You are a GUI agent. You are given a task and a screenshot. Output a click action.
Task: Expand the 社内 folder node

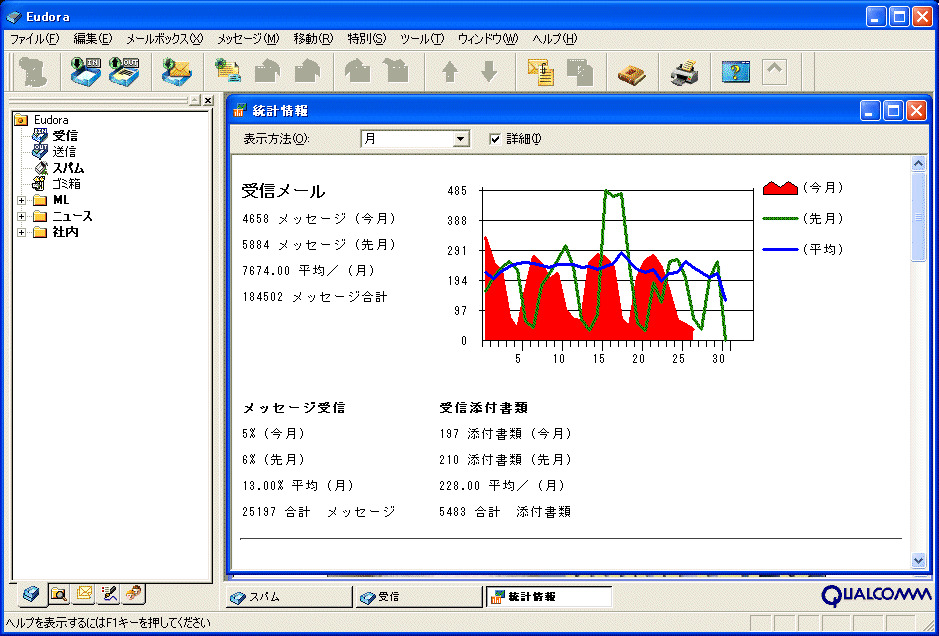tap(22, 232)
